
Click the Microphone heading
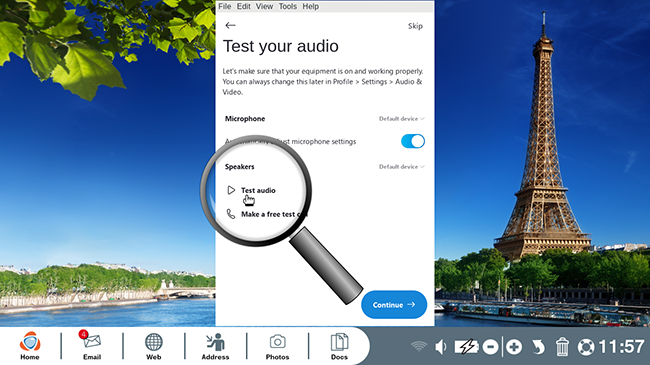[x=245, y=119]
